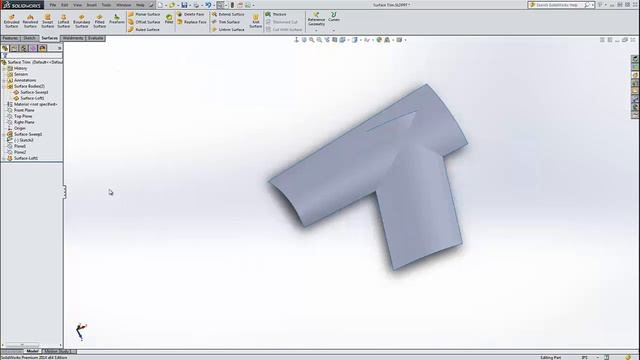Select the Material not specified item
Viewport: 640px width, 360px height.
coord(36,104)
